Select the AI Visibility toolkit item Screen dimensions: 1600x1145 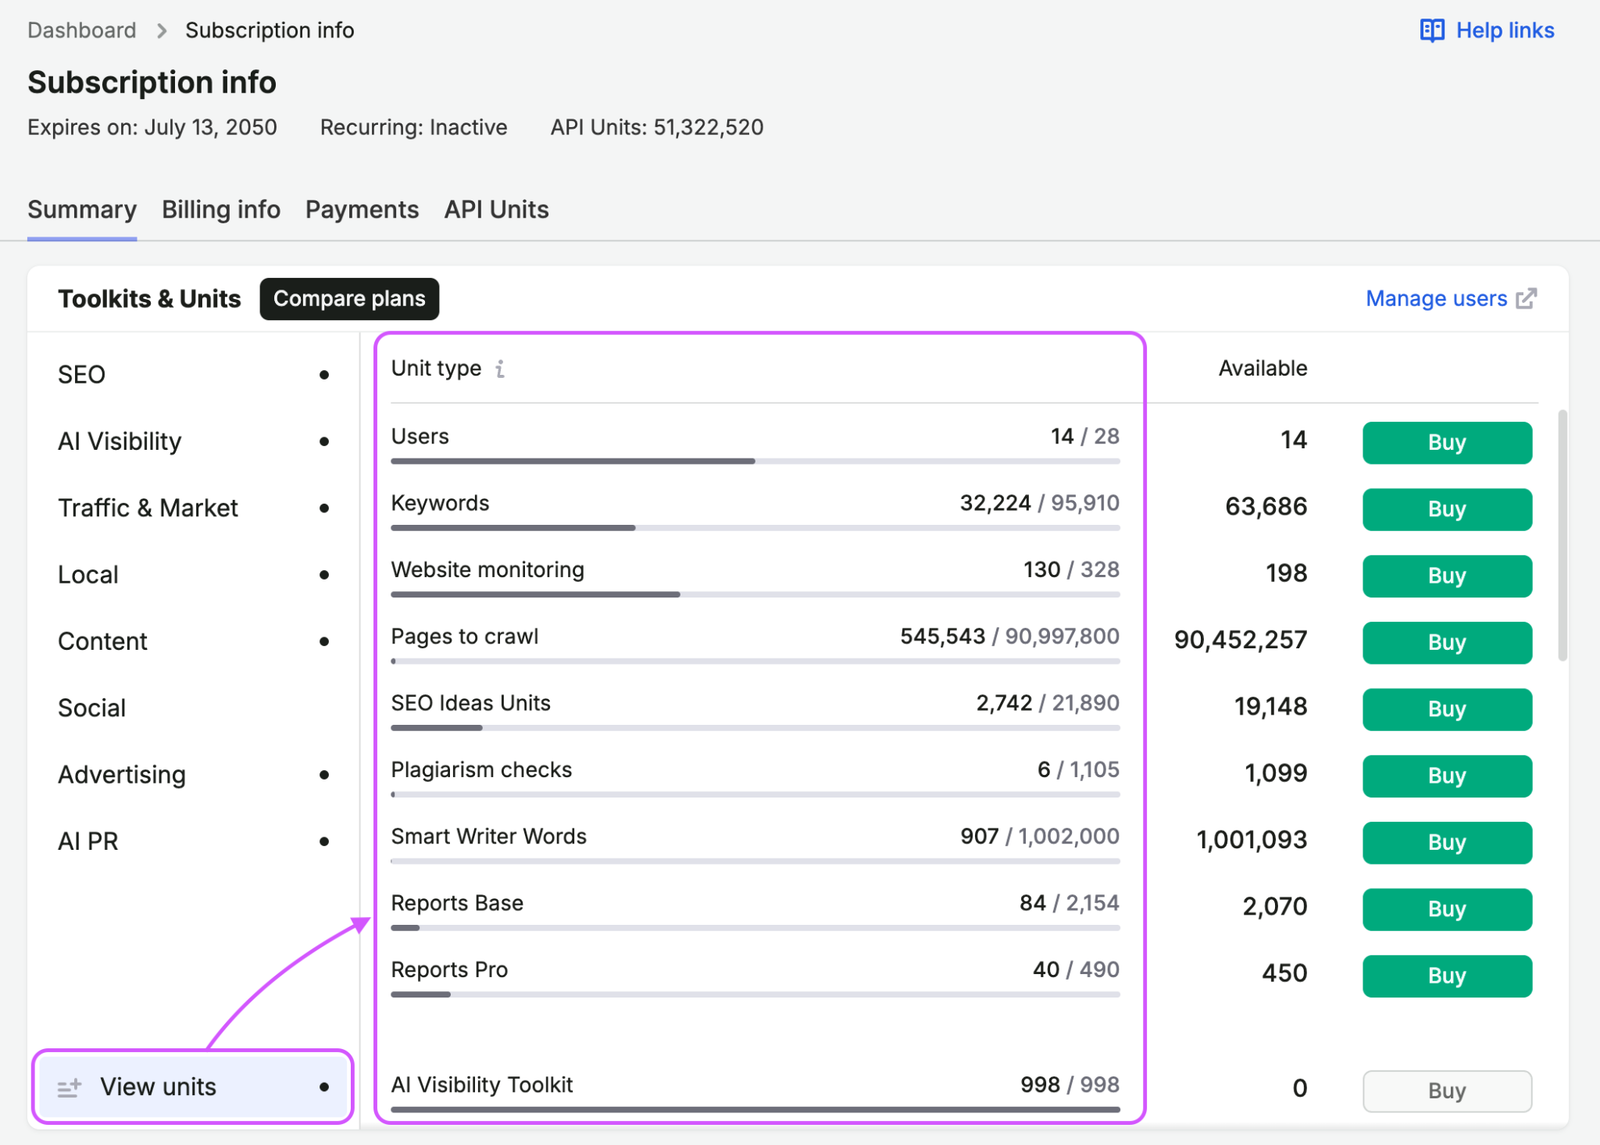click(193, 441)
